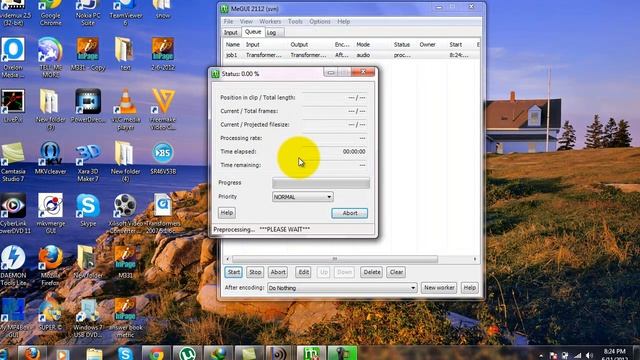Select the Camtasia Studio 7 shortcut
This screenshot has height=360, width=640.
(x=13, y=162)
